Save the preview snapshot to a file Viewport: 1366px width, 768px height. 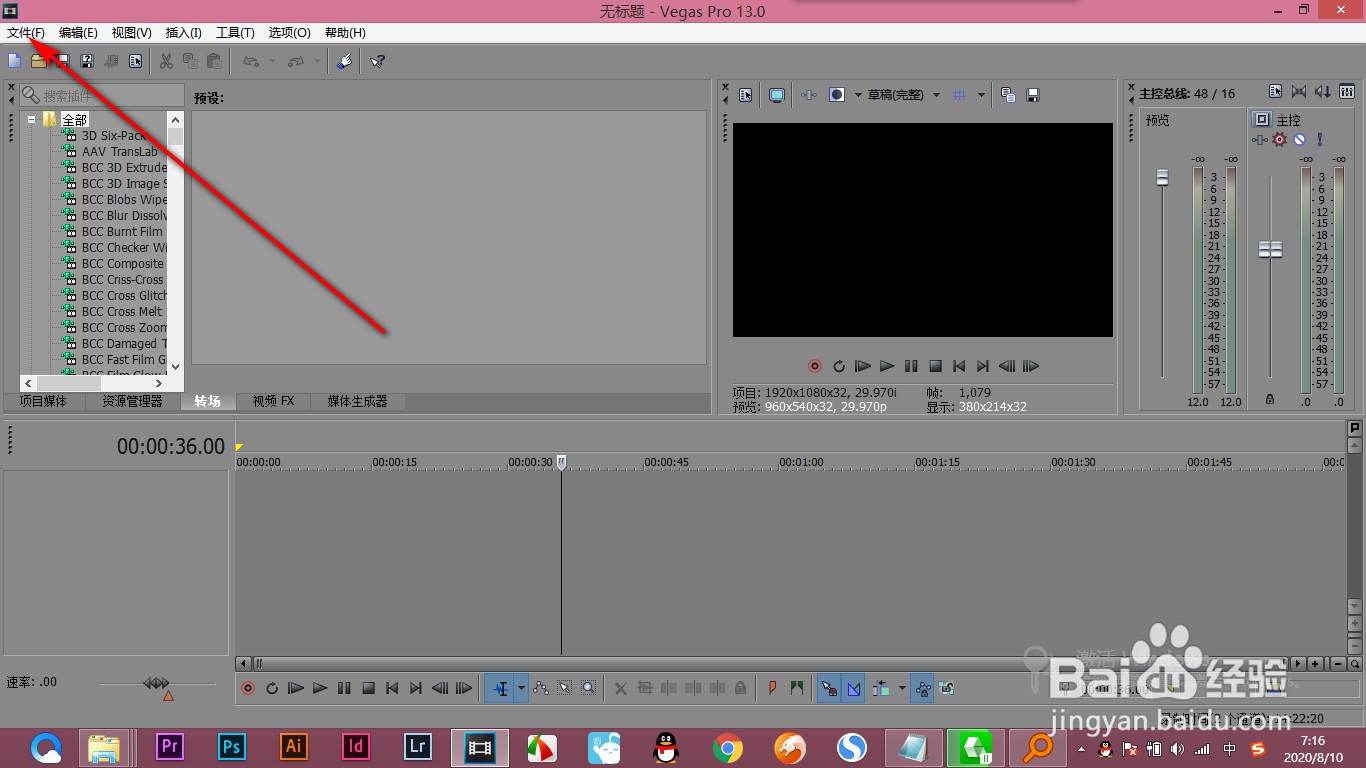(1032, 95)
